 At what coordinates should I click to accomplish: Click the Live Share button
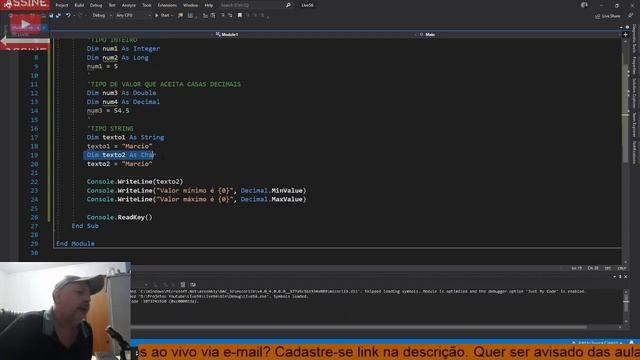click(608, 16)
